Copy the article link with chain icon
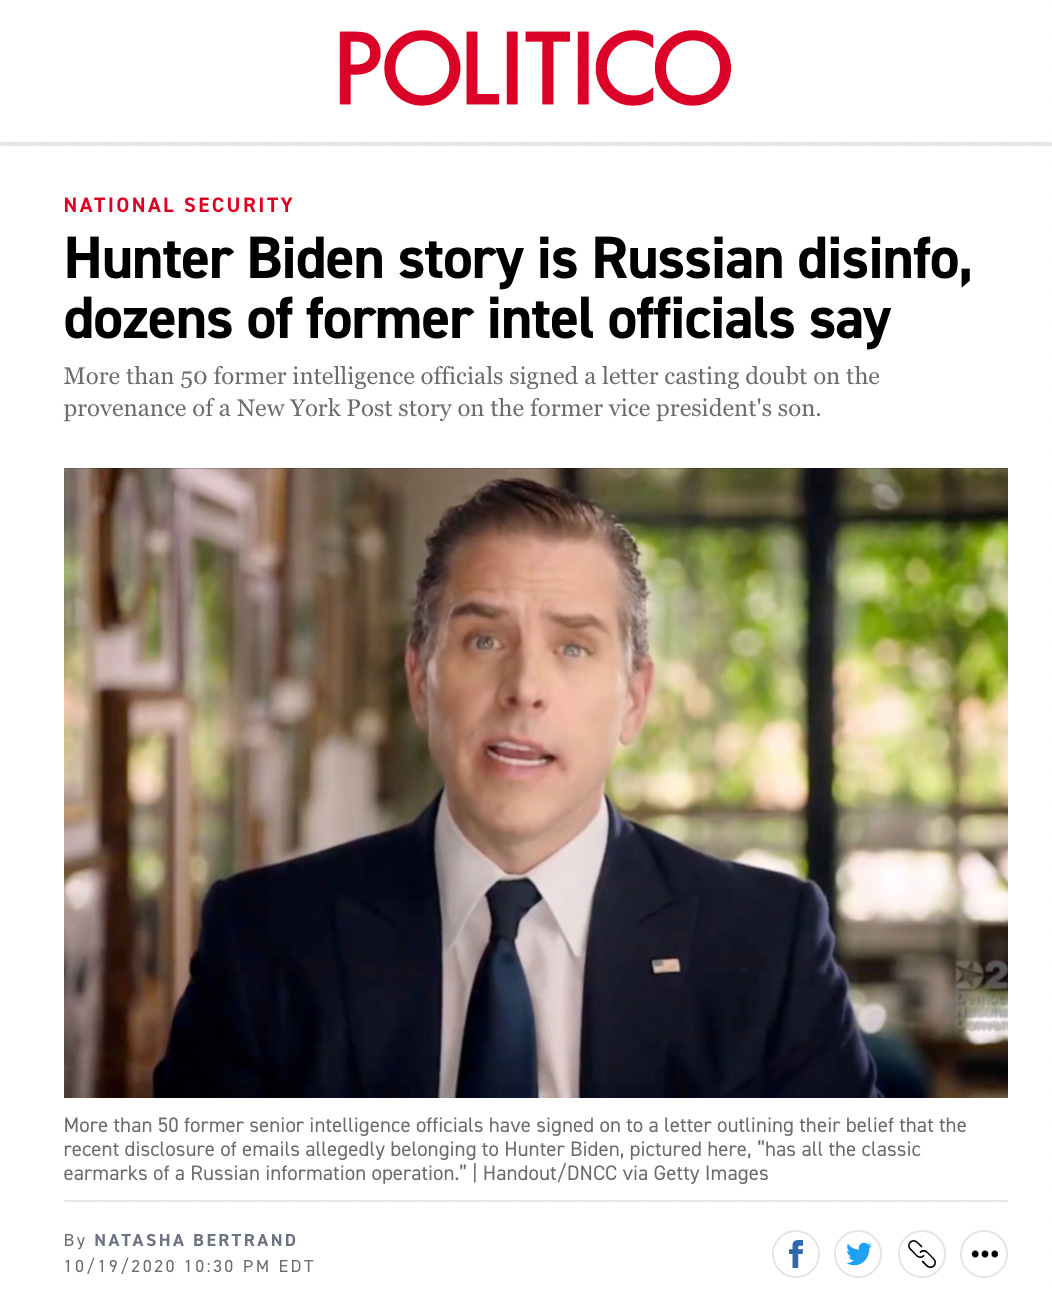Image resolution: width=1052 pixels, height=1310 pixels. click(x=921, y=1253)
